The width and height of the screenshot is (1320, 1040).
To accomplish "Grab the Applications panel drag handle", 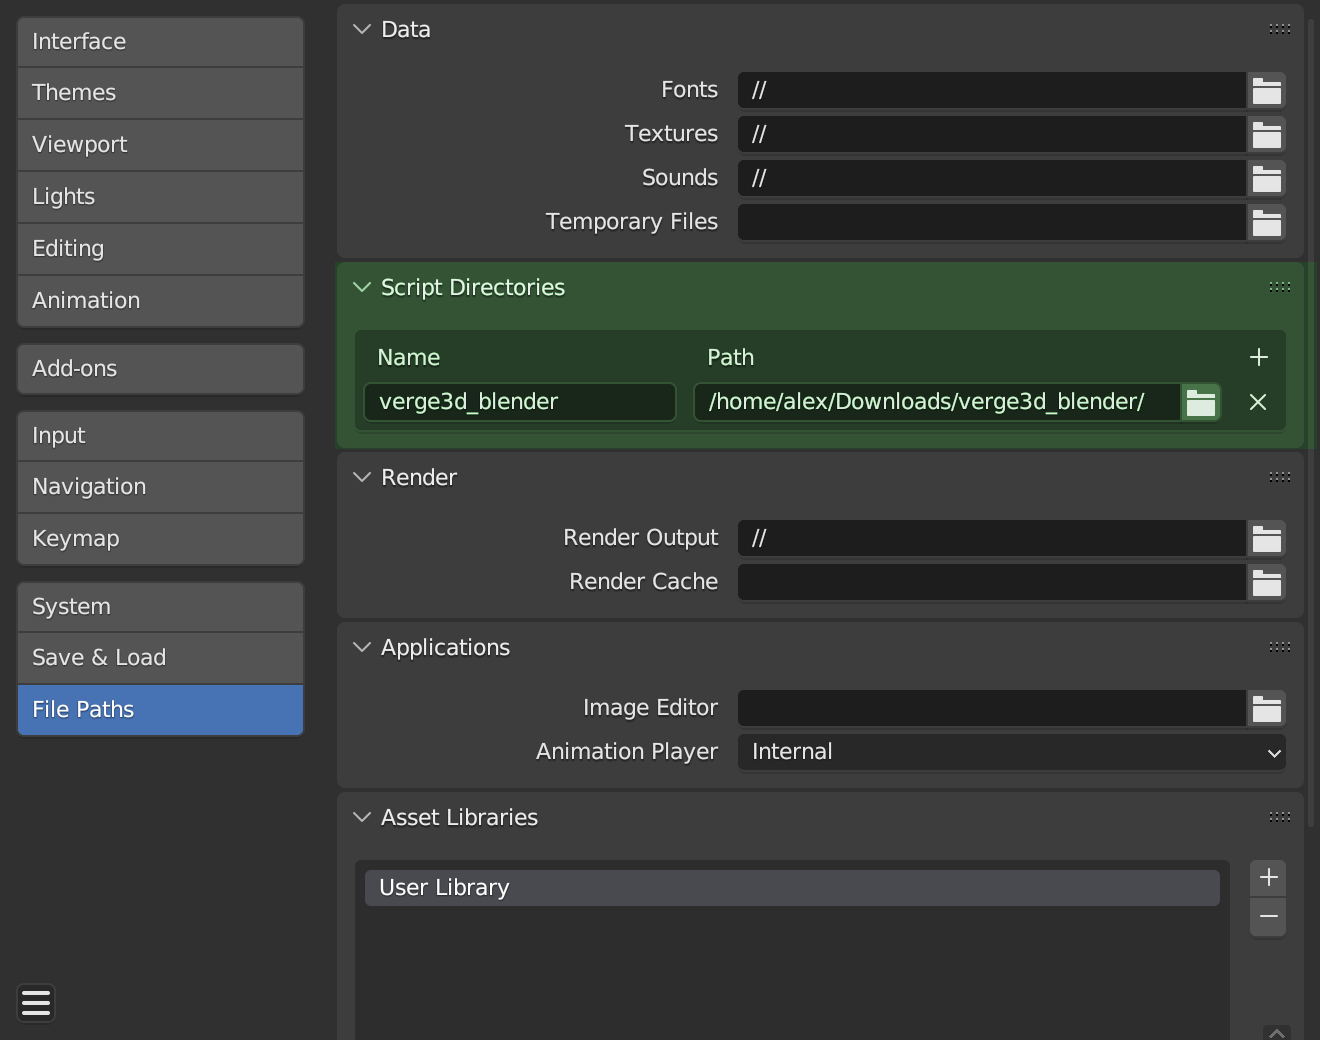I will (1279, 647).
